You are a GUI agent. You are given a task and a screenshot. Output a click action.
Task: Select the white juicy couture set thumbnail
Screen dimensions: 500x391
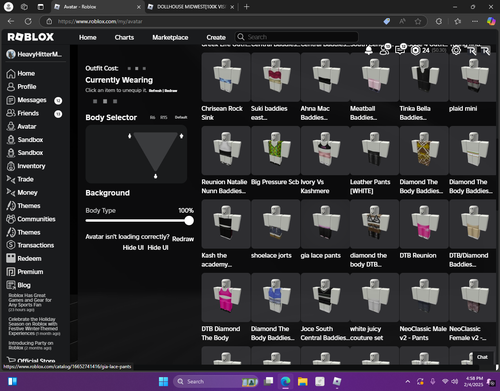click(x=374, y=297)
